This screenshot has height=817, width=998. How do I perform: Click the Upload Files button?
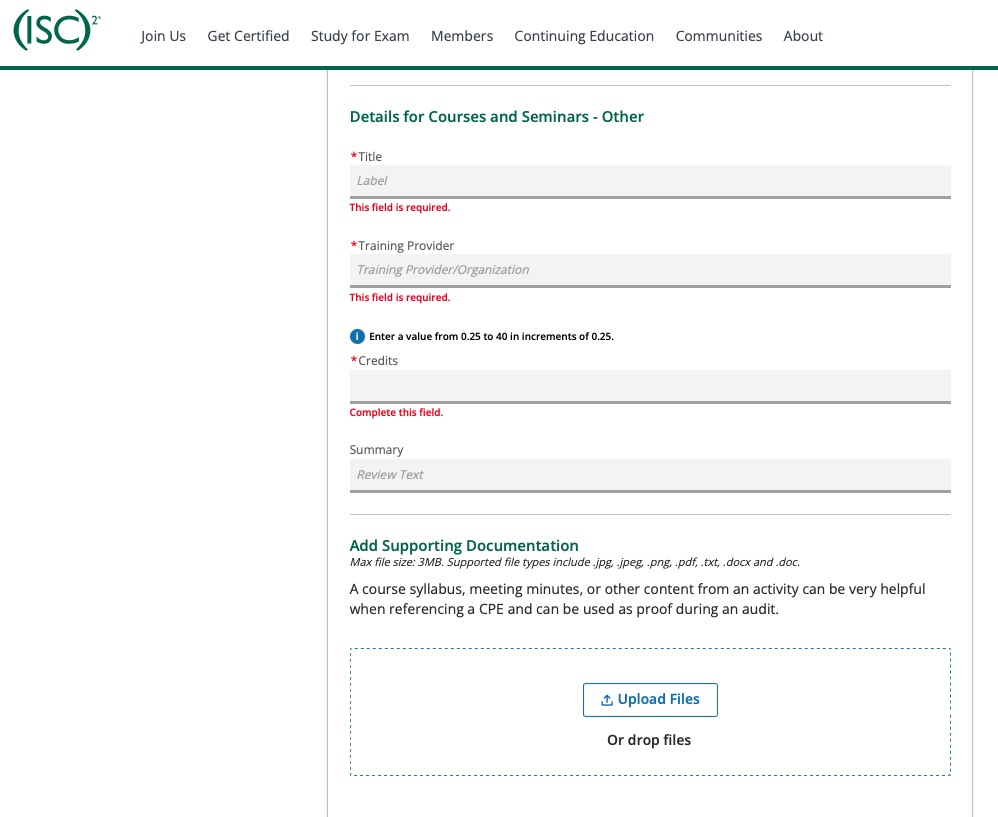click(x=650, y=699)
